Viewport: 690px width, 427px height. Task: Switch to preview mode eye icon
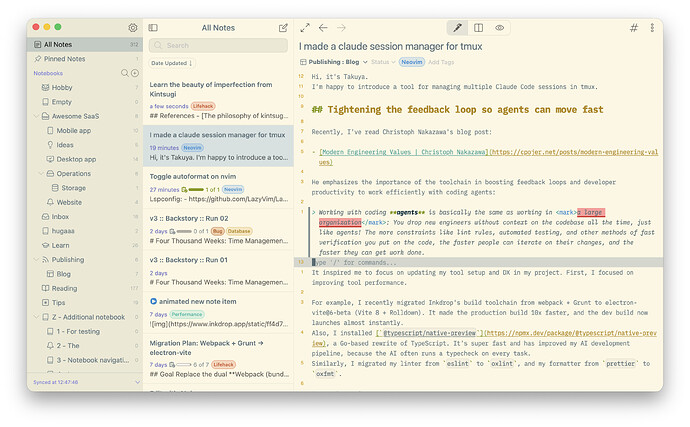(x=499, y=28)
